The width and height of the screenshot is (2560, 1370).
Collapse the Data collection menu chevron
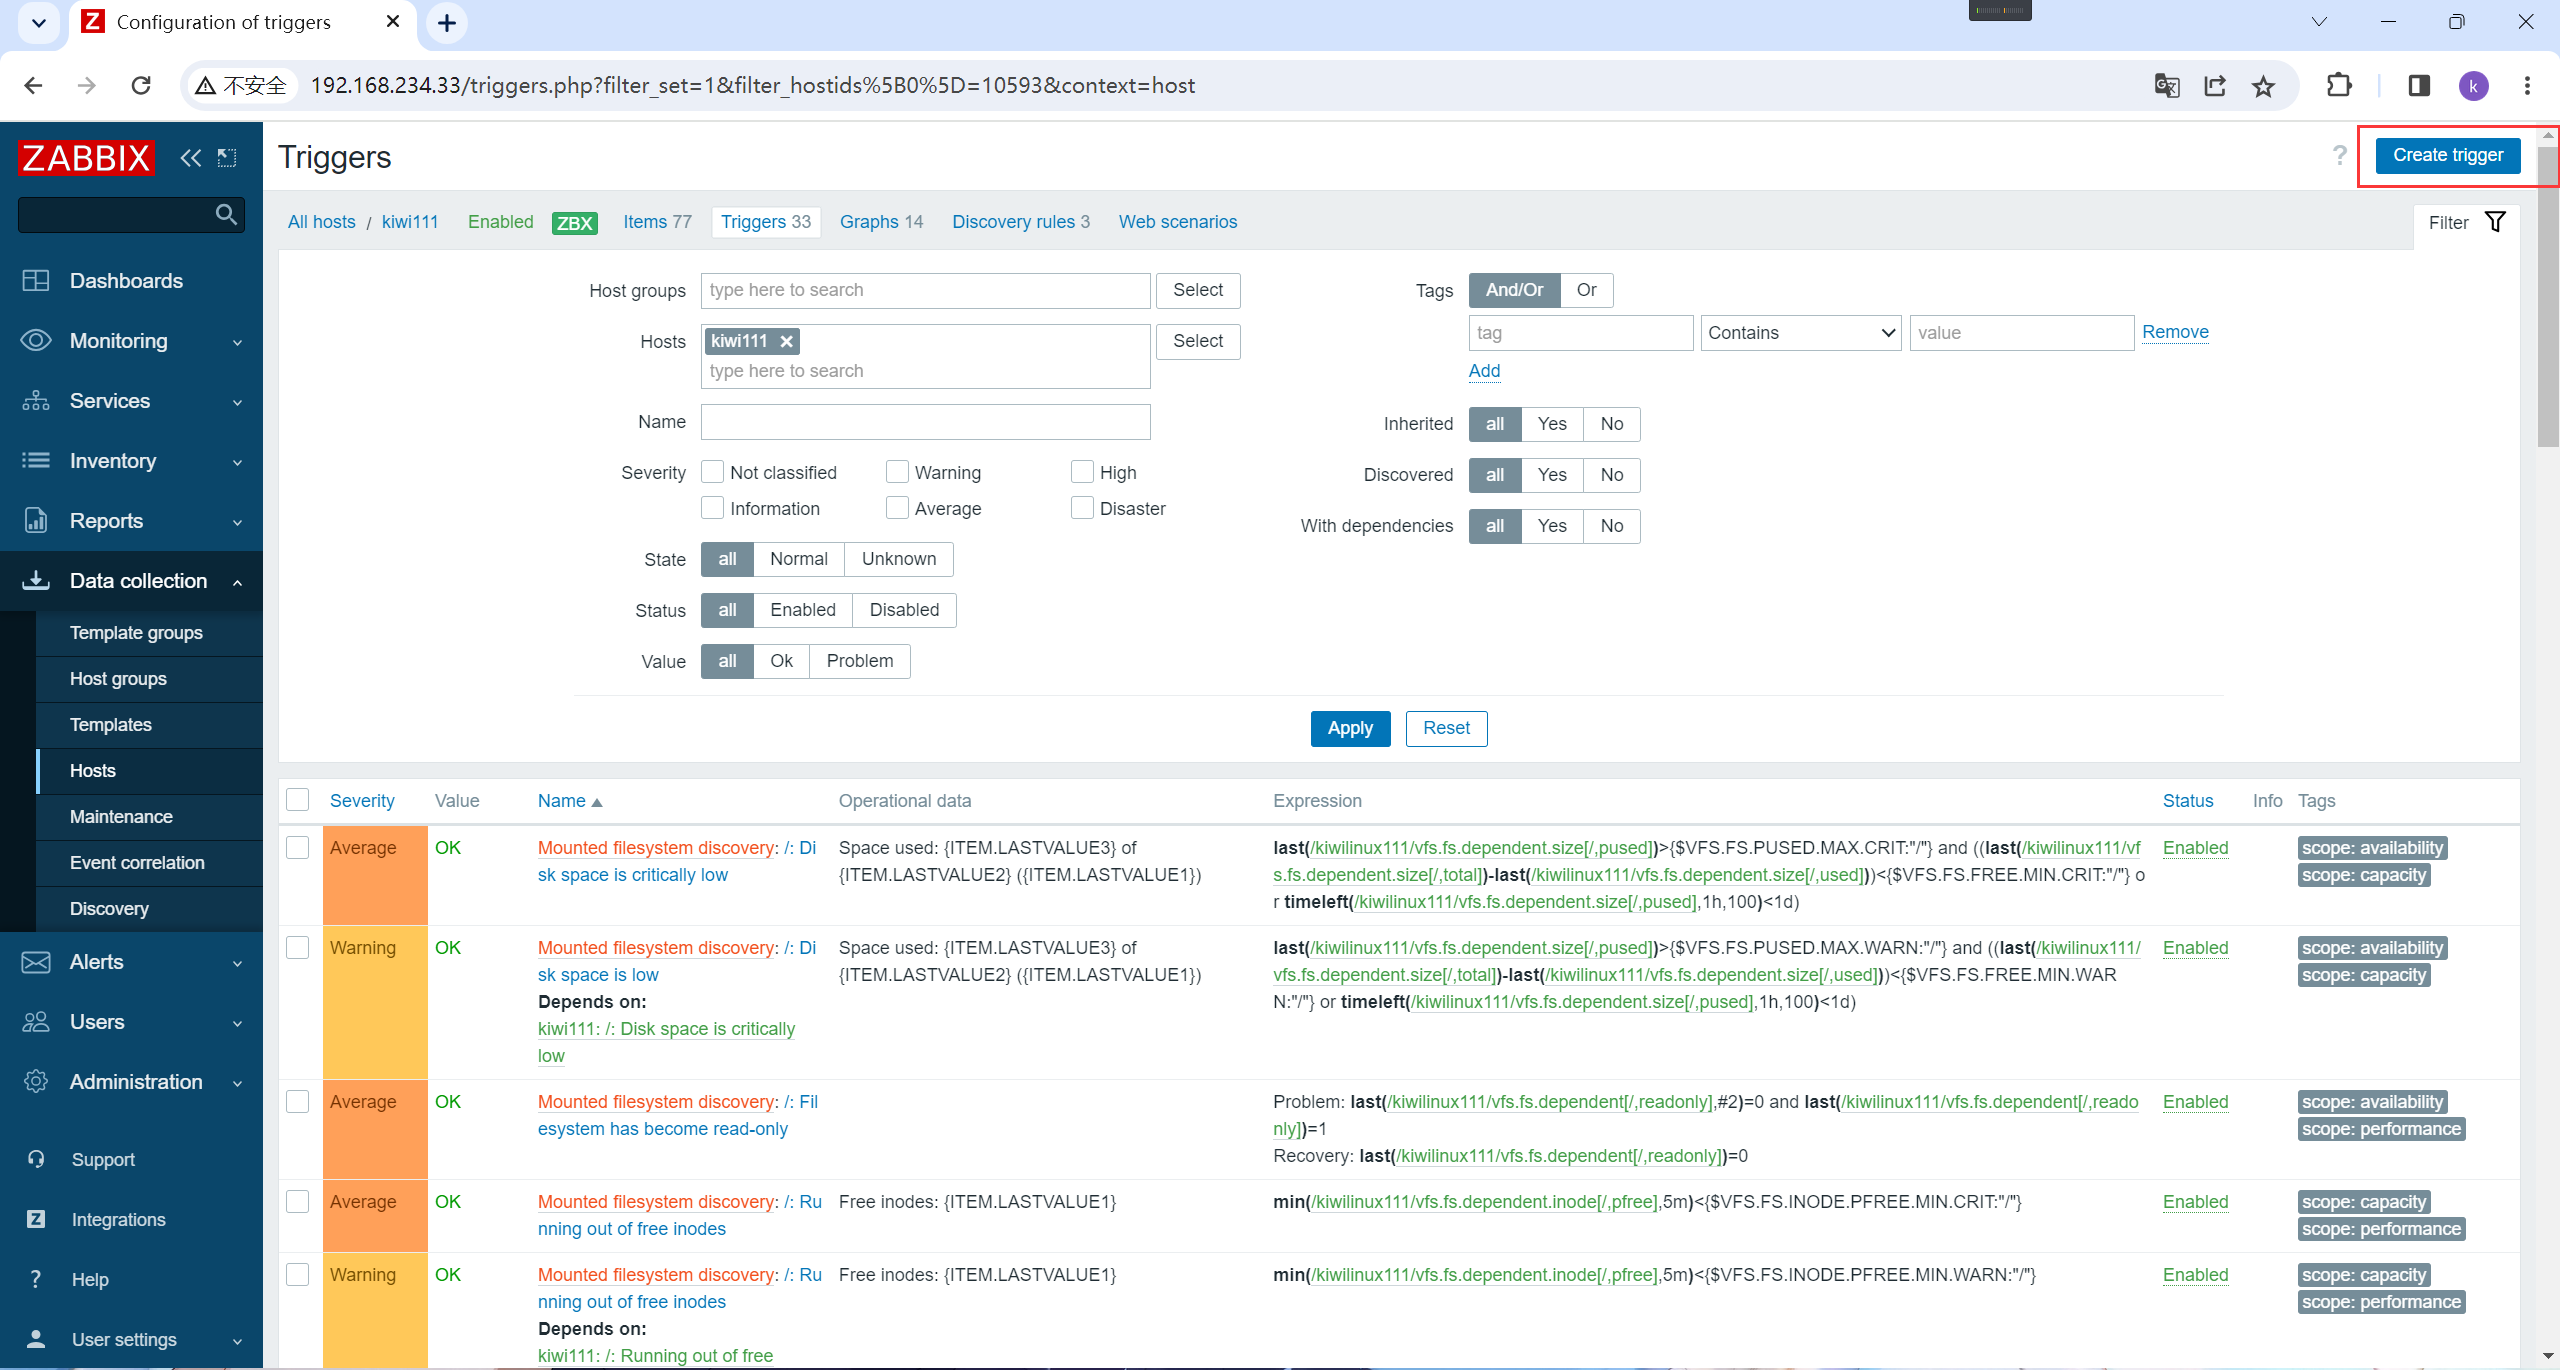click(238, 583)
